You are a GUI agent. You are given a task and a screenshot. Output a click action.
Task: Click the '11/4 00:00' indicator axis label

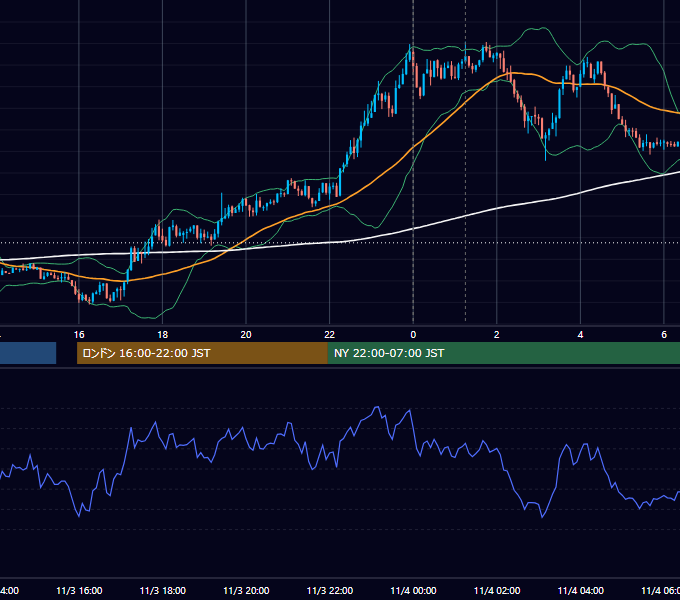click(x=413, y=590)
